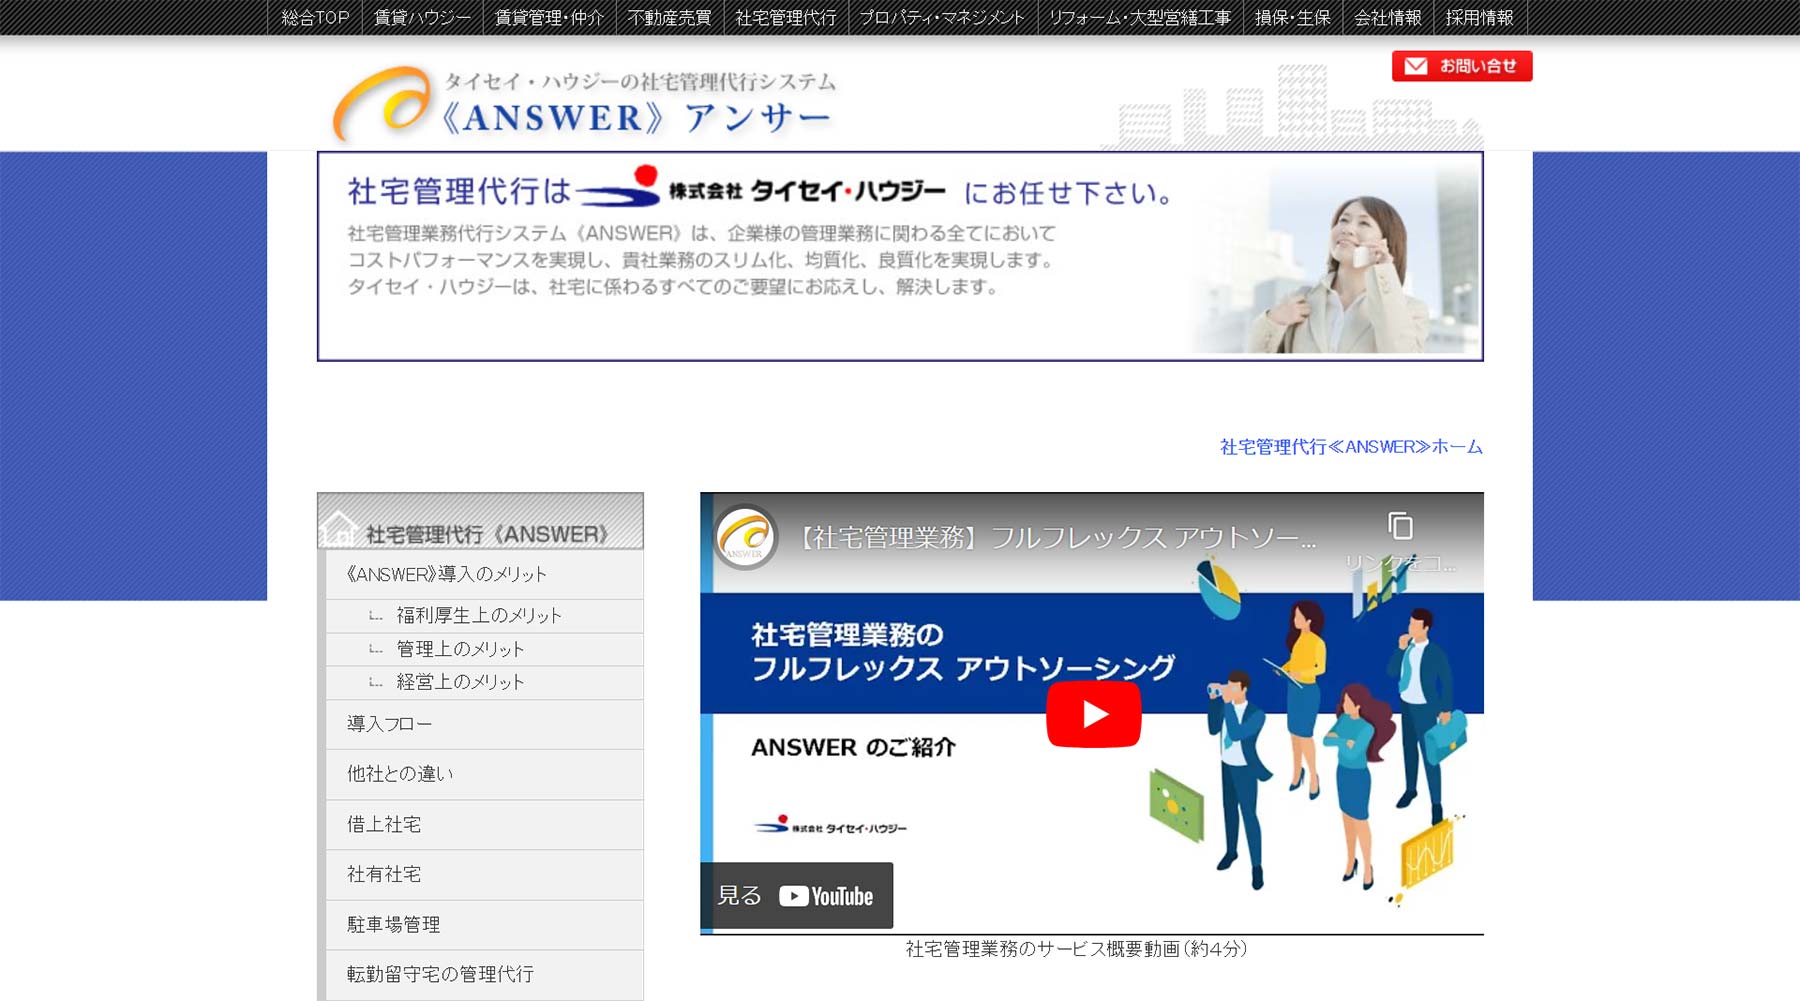This screenshot has width=1800, height=1001.
Task: Click the house icon in the sidebar header
Action: tap(339, 528)
